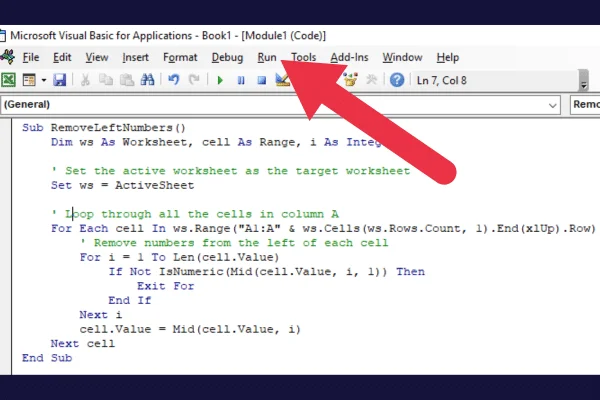Open VBA Help question mark icon
The image size is (600, 400).
397,80
